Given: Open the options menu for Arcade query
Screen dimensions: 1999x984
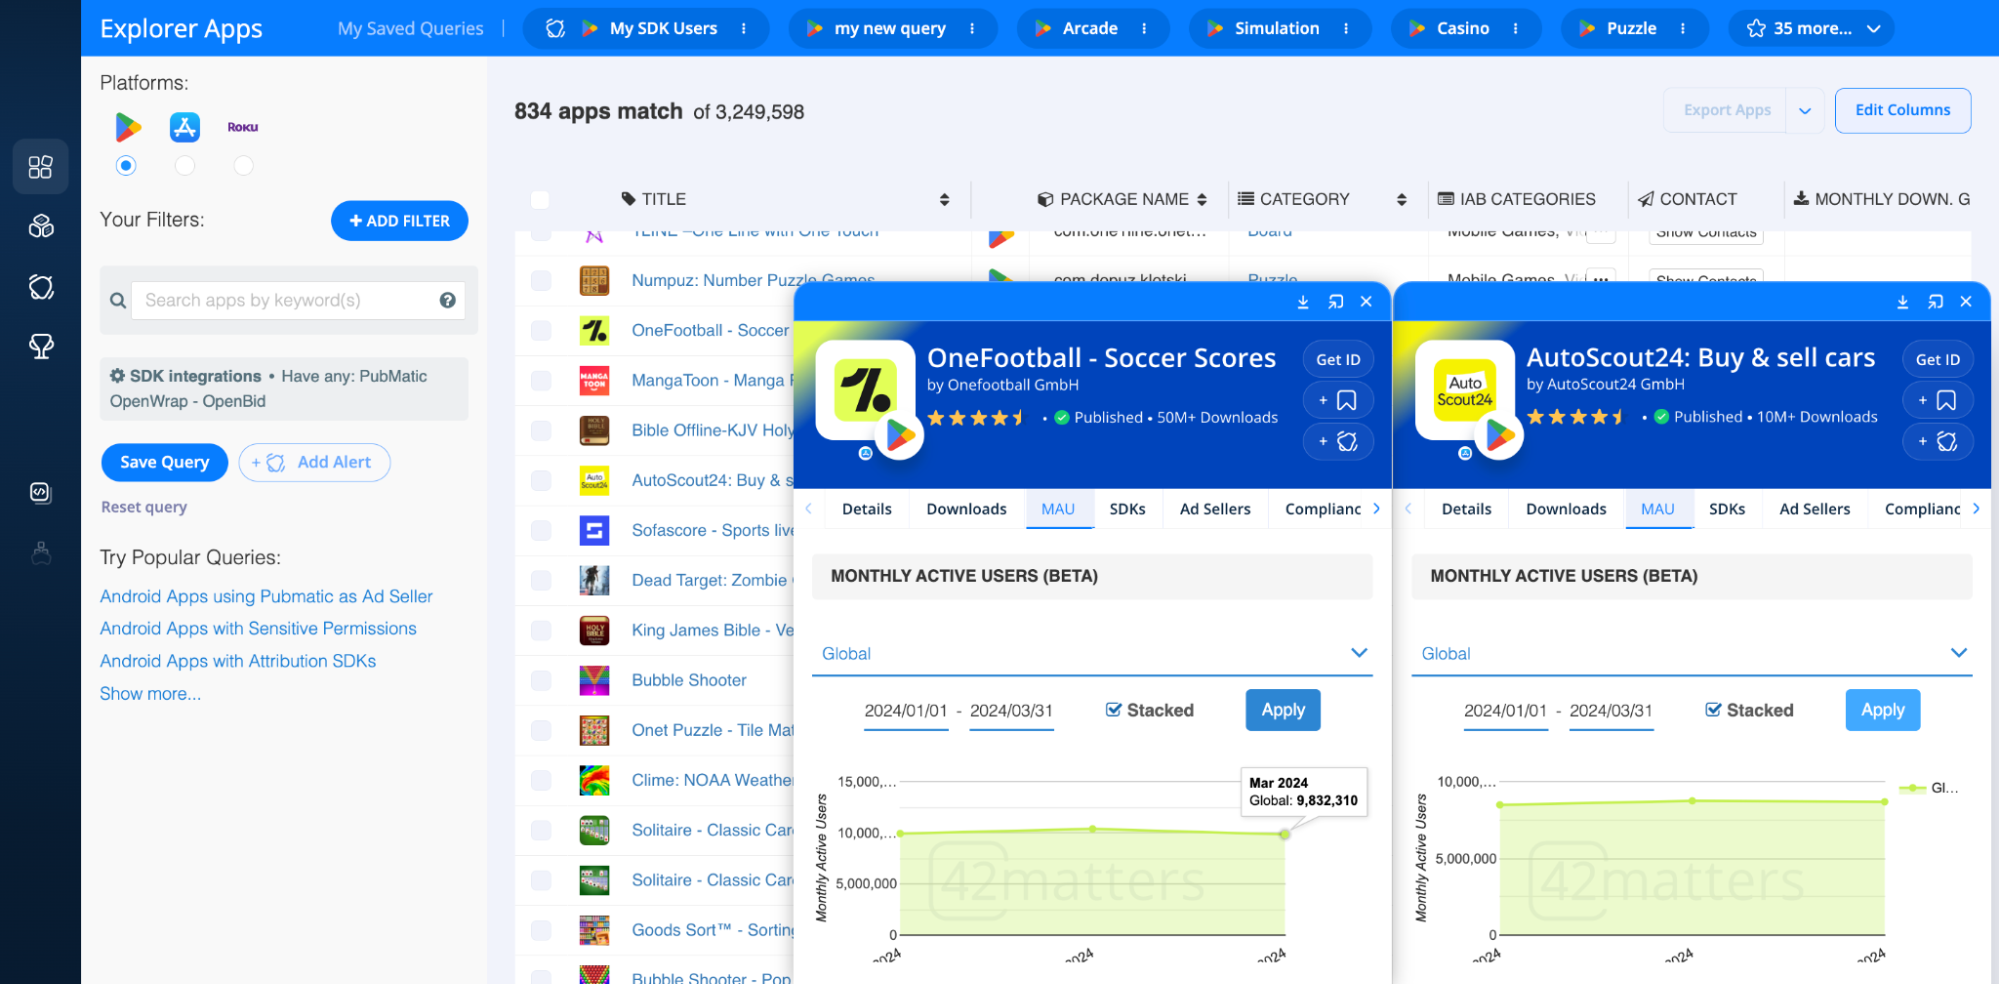Looking at the screenshot, I should 1144,29.
